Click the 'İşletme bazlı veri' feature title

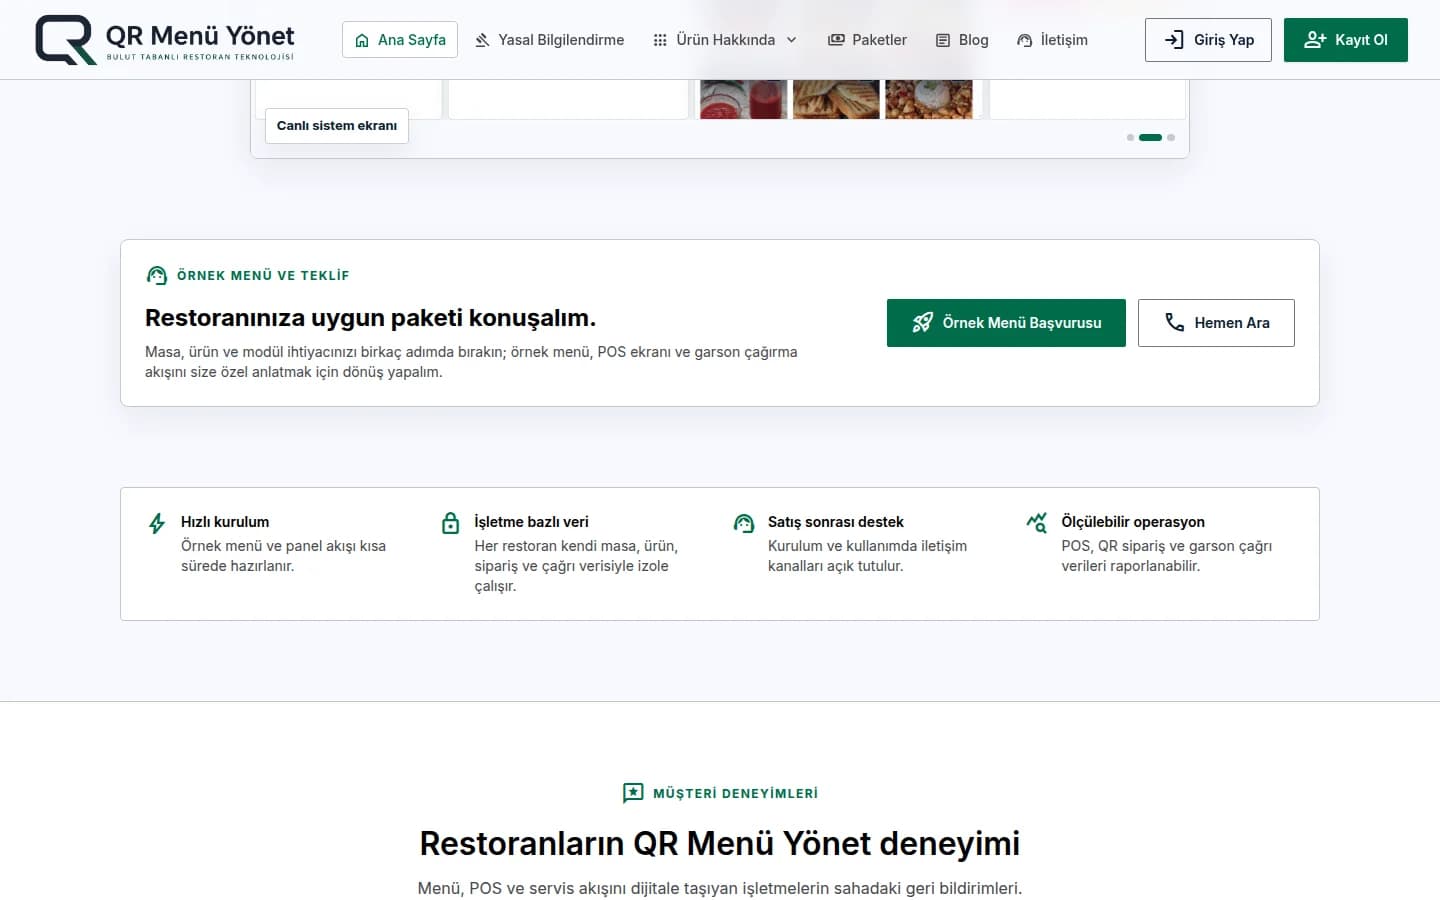coord(531,522)
